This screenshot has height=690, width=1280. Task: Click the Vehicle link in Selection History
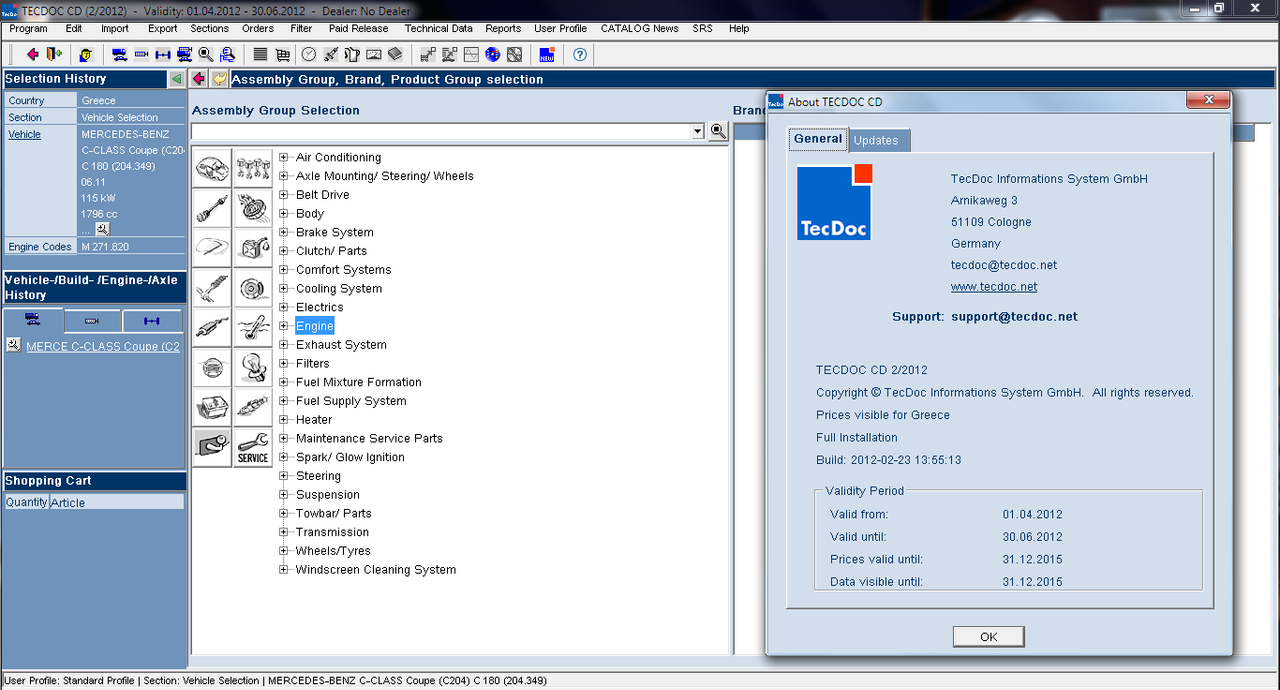[x=25, y=134]
